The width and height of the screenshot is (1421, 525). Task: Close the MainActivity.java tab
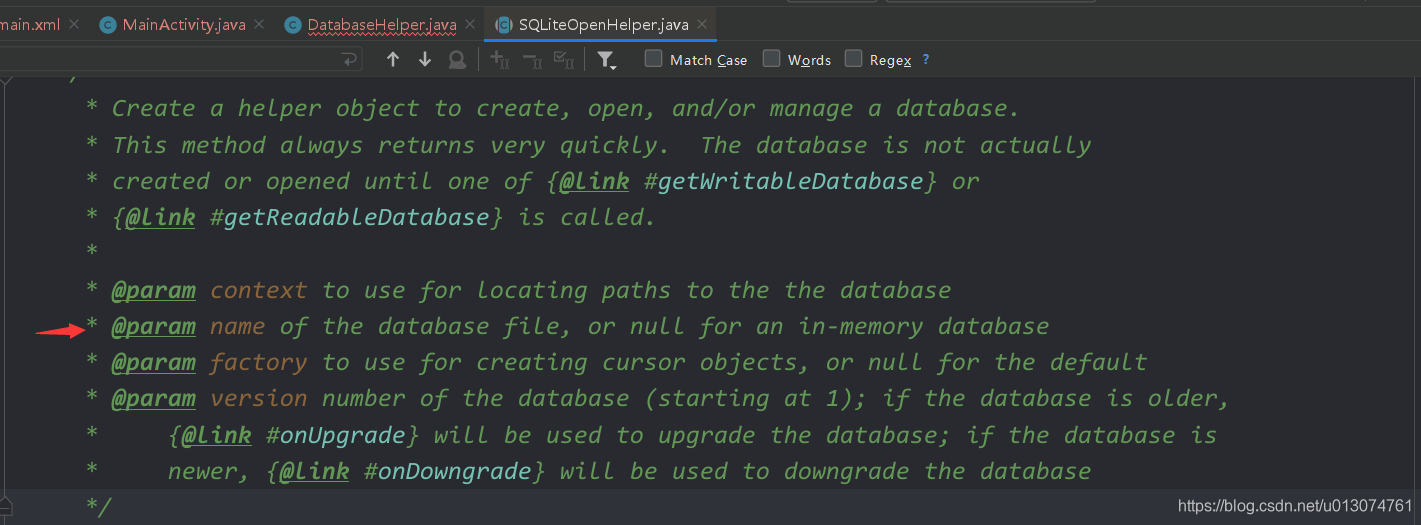click(259, 25)
